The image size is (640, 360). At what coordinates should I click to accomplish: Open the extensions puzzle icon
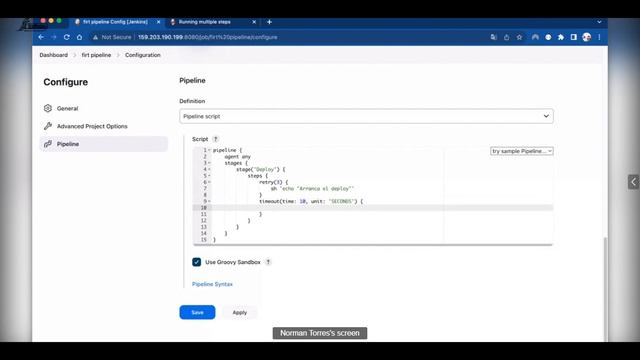(x=561, y=37)
